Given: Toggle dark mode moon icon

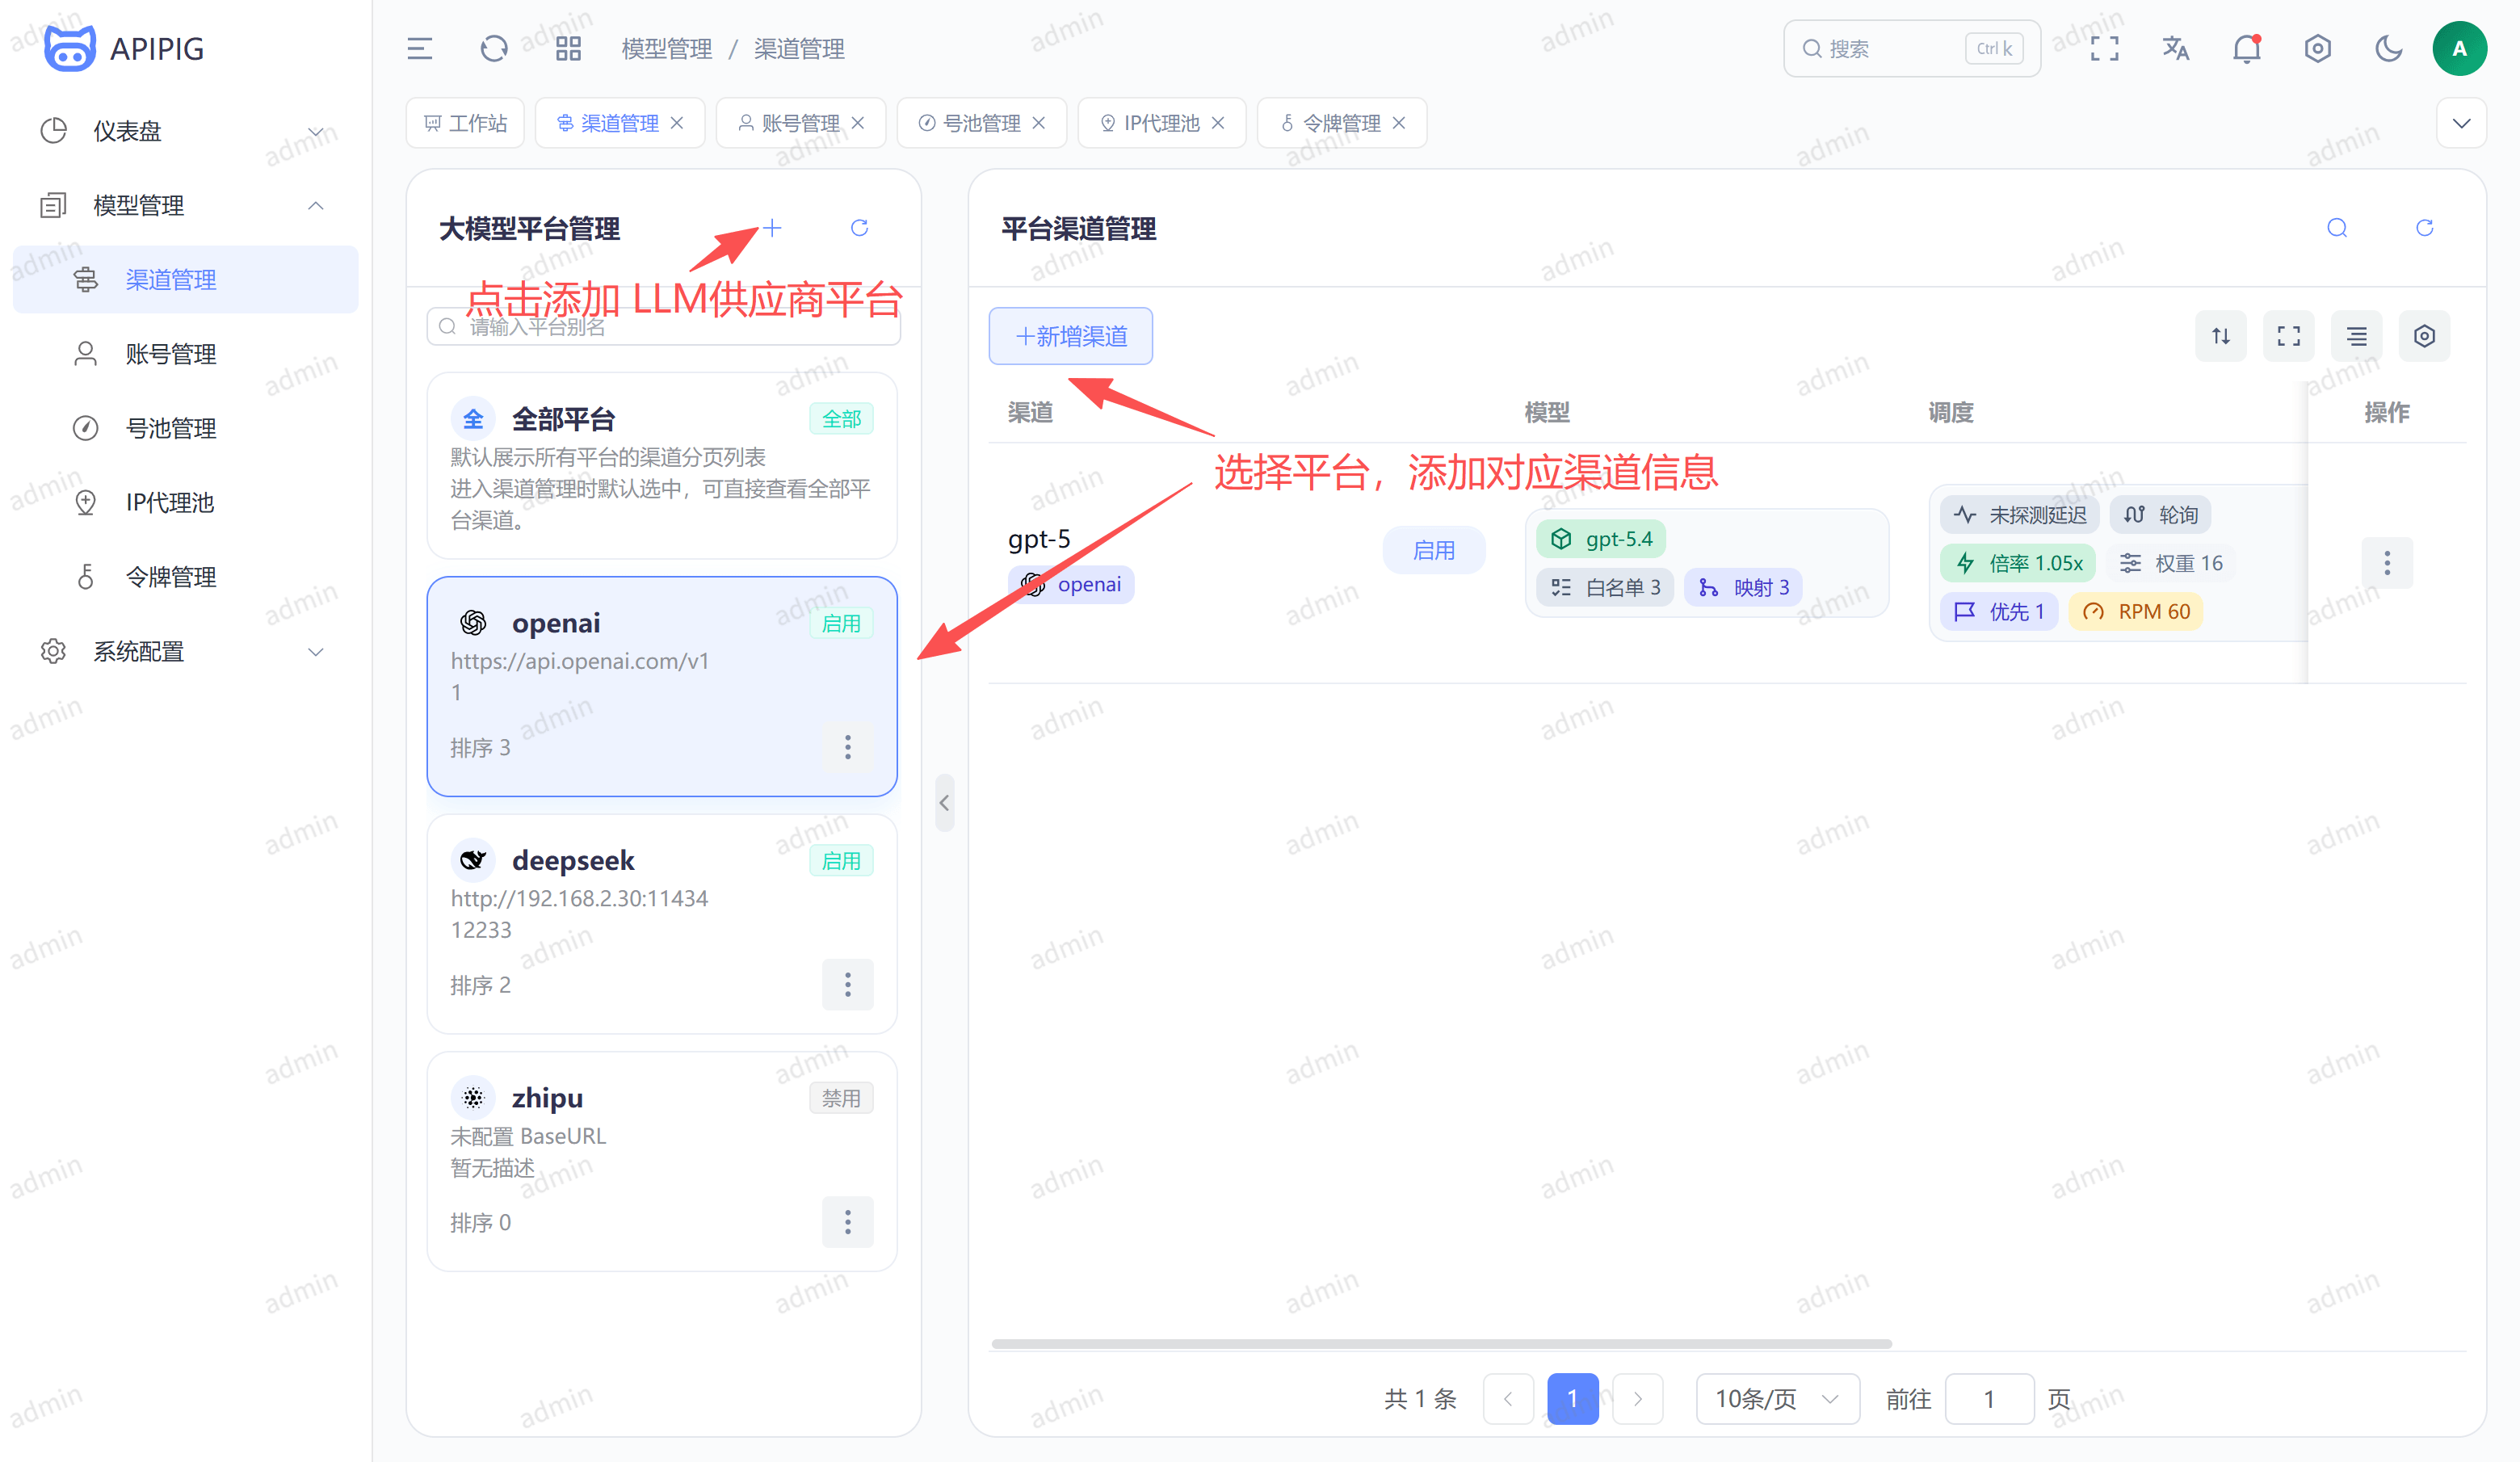Looking at the screenshot, I should (x=2388, y=48).
